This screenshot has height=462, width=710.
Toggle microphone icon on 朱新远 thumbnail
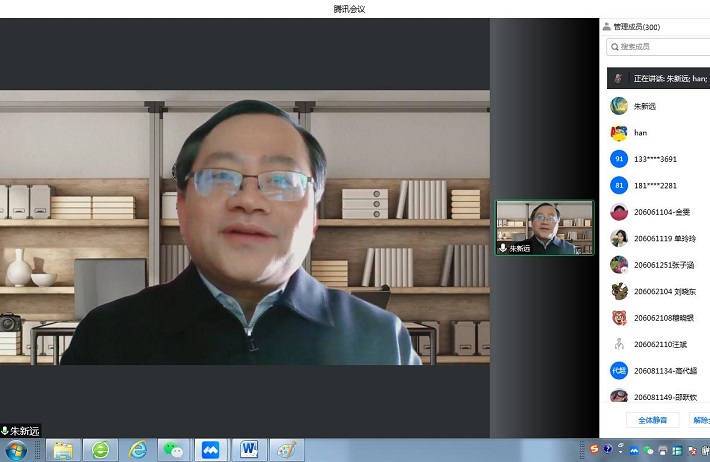[x=503, y=248]
